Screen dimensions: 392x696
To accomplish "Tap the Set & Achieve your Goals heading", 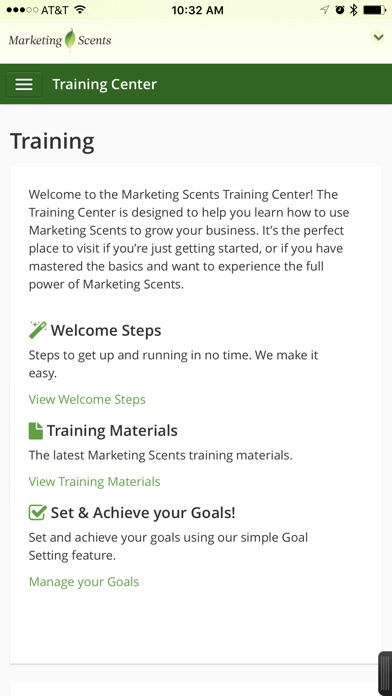I will tap(143, 513).
